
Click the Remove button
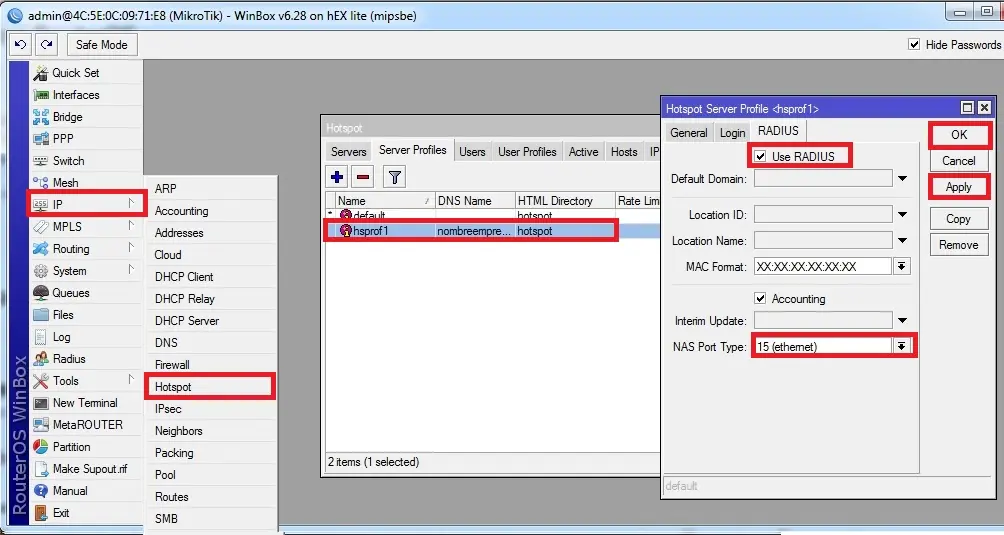[x=959, y=244]
